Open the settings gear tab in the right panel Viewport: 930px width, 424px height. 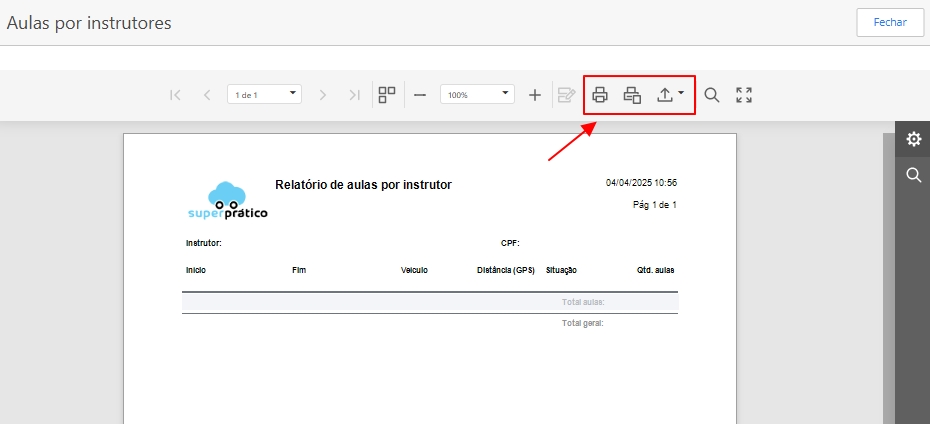point(913,139)
